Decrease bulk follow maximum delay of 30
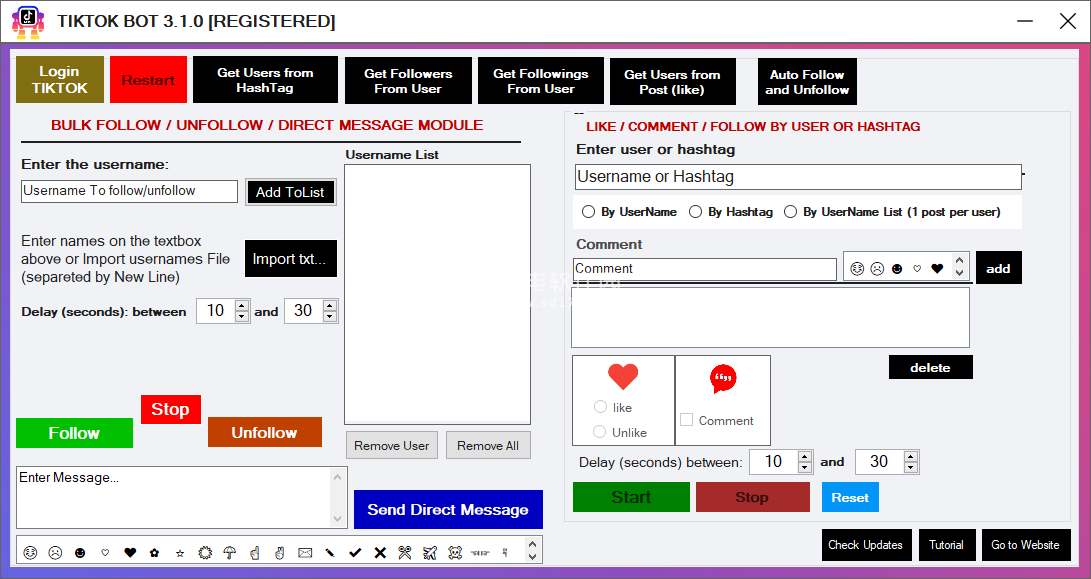Screen dimensions: 1091x579 pos(331,316)
